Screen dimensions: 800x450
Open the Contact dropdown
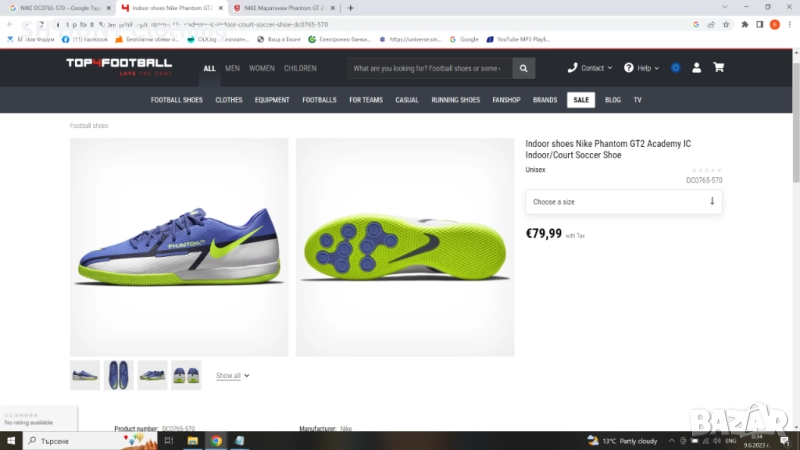(590, 68)
